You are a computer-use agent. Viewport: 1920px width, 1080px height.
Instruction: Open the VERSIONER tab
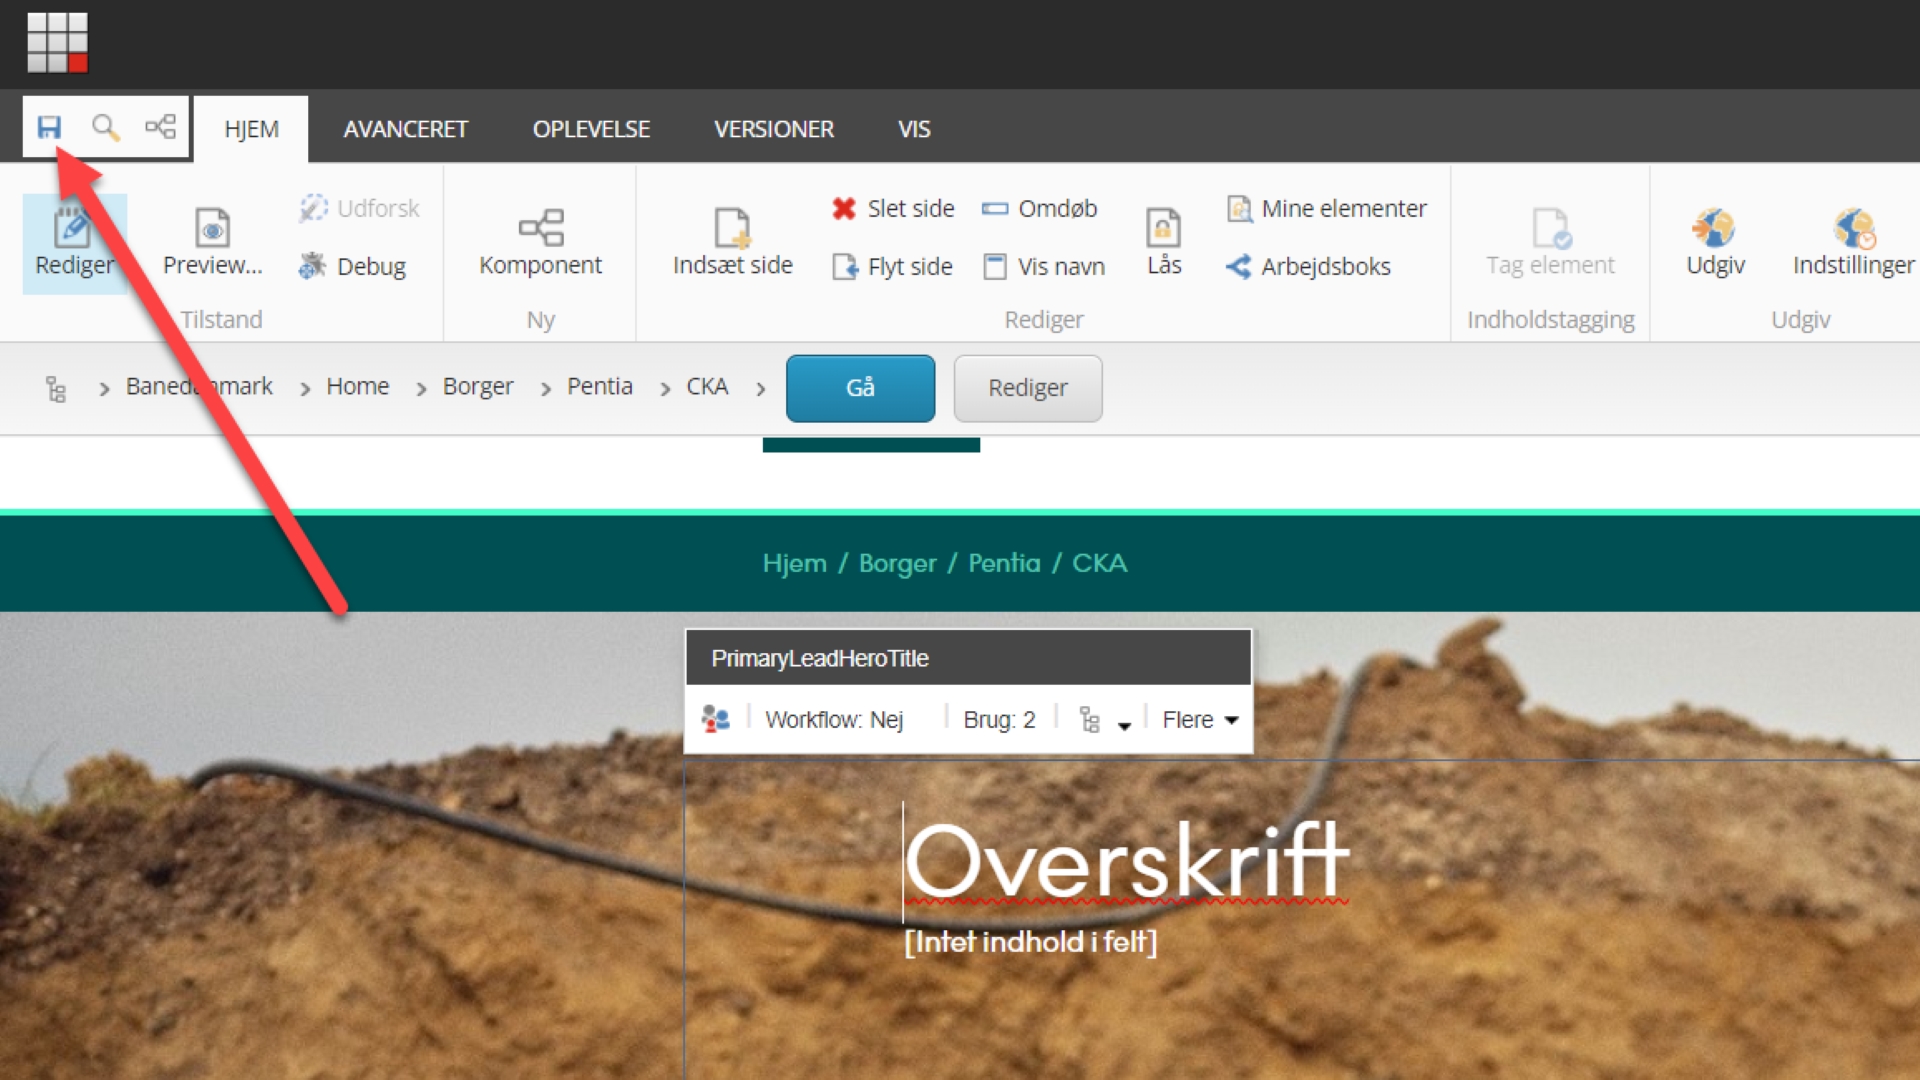(773, 129)
